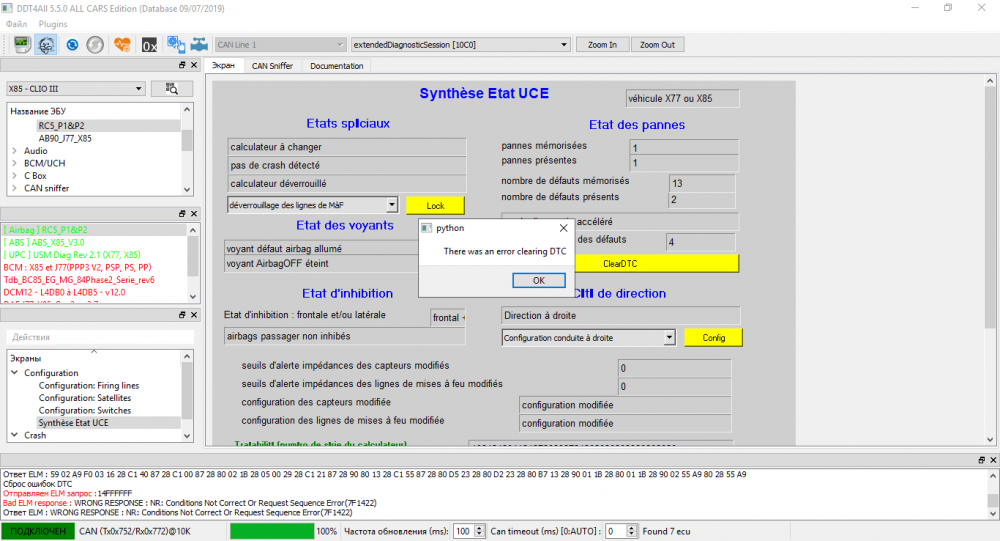1000x541 pixels.
Task: Click the Zoom Out button
Action: coord(658,45)
